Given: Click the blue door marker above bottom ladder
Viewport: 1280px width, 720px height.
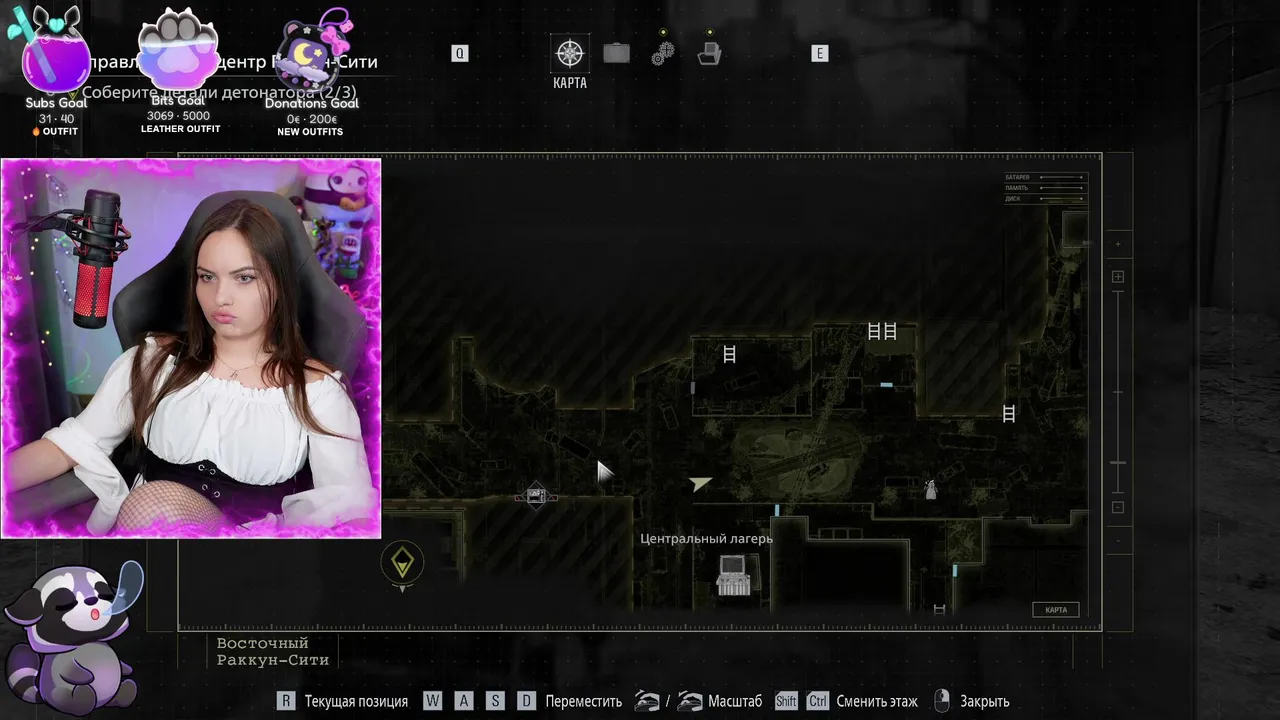Looking at the screenshot, I should [955, 571].
